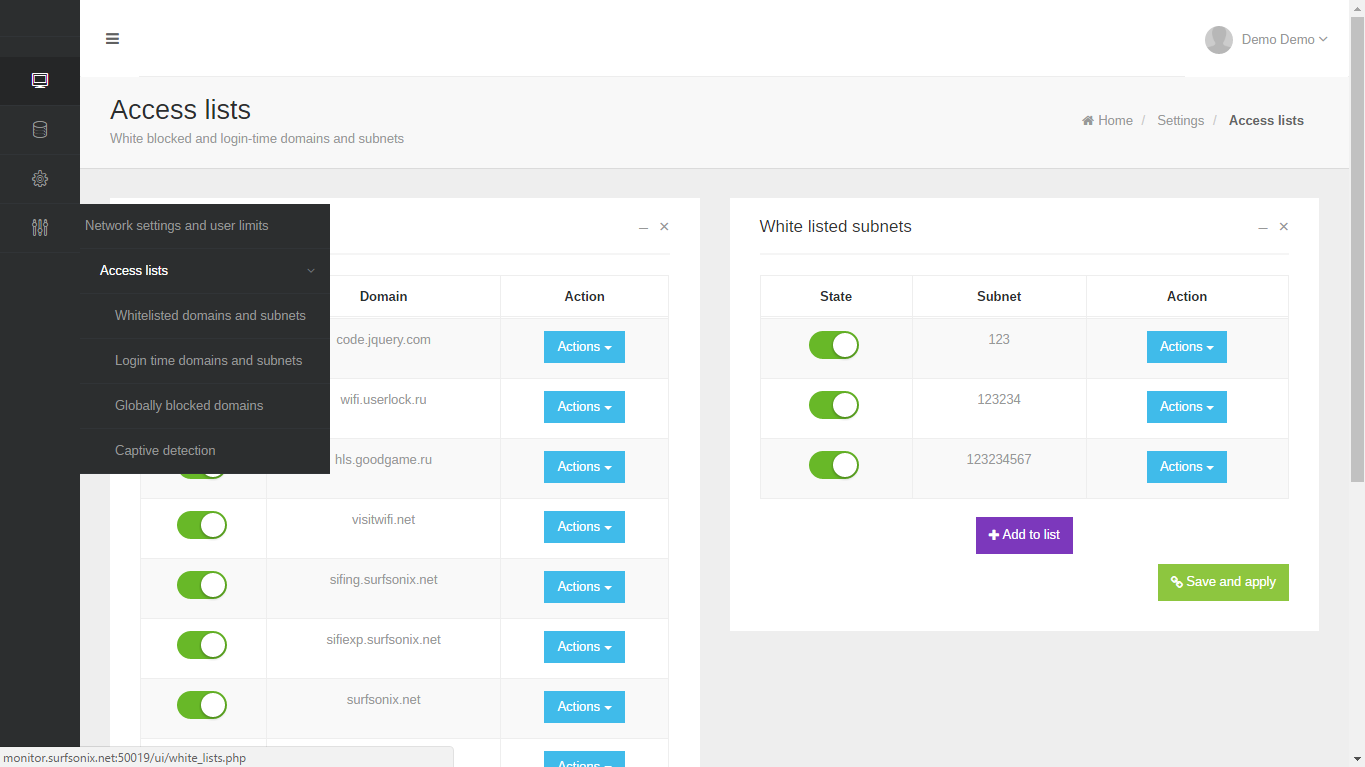Click the sifiexp.surfsonix.net domain text

[383, 640]
